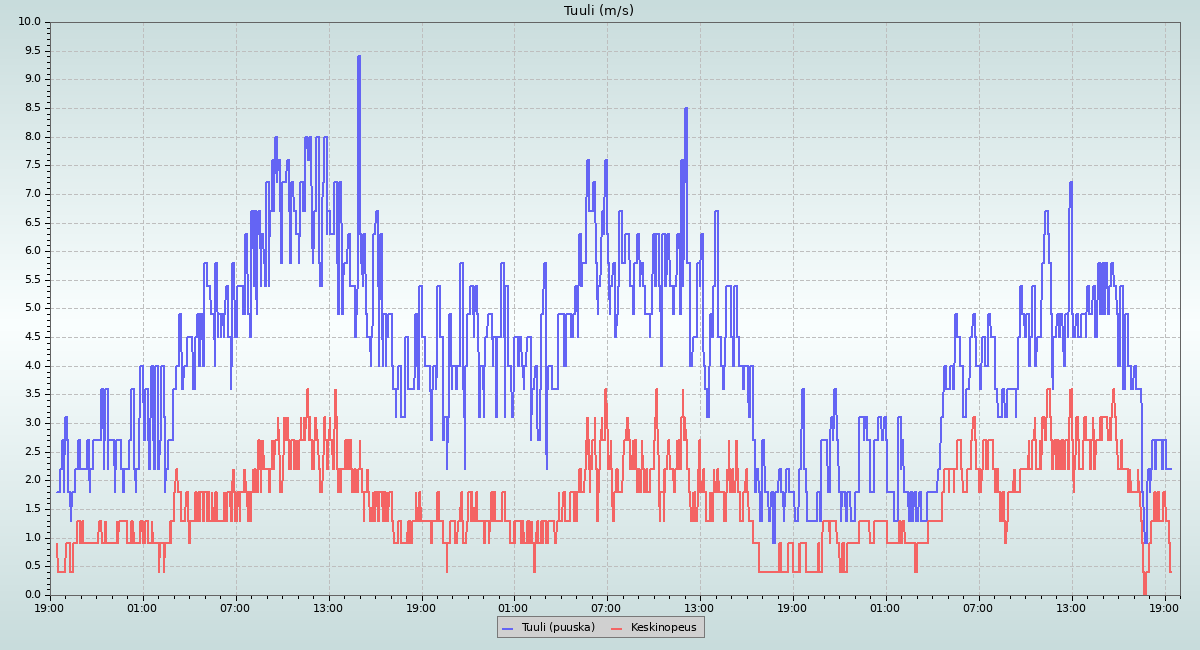Click the rightmost 19:00 x-axis label
1200x650 pixels.
click(x=1165, y=607)
